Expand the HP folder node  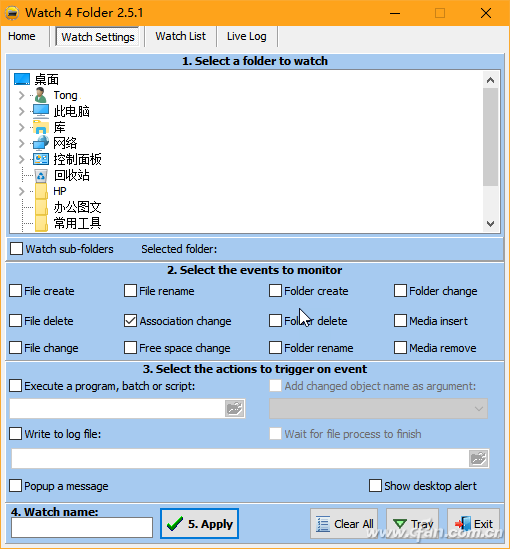coord(22,191)
